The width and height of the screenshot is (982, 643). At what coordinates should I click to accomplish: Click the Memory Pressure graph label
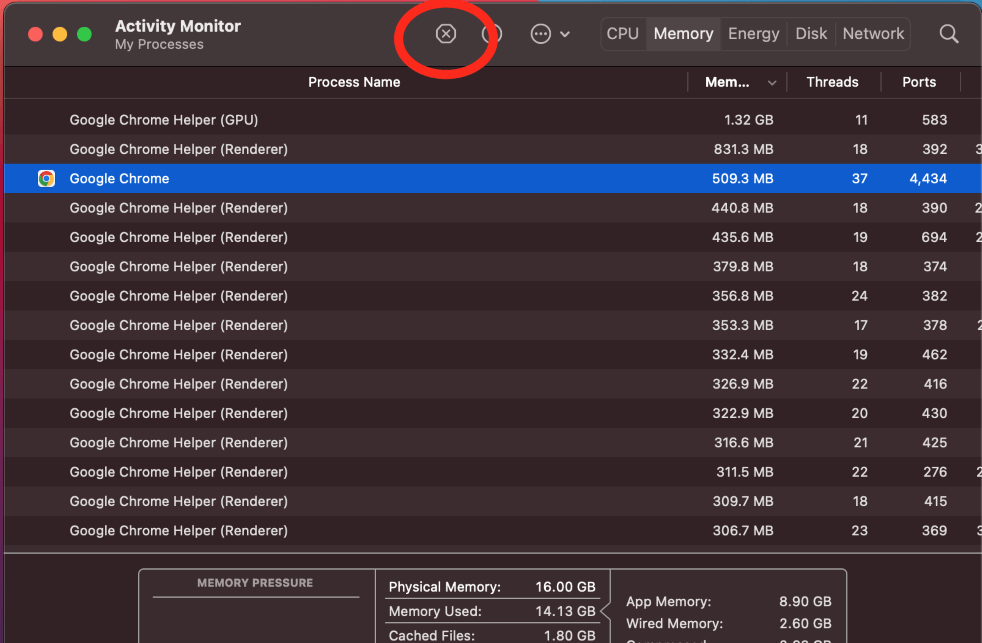point(255,583)
